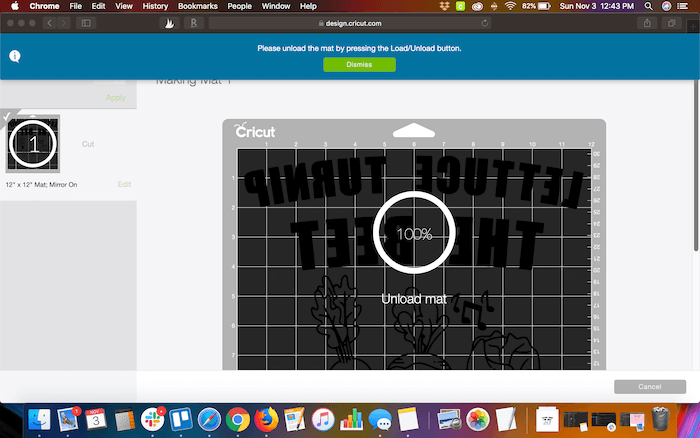Open Photos from the dock
Screen dimensions: 700x438
[x=478, y=420]
